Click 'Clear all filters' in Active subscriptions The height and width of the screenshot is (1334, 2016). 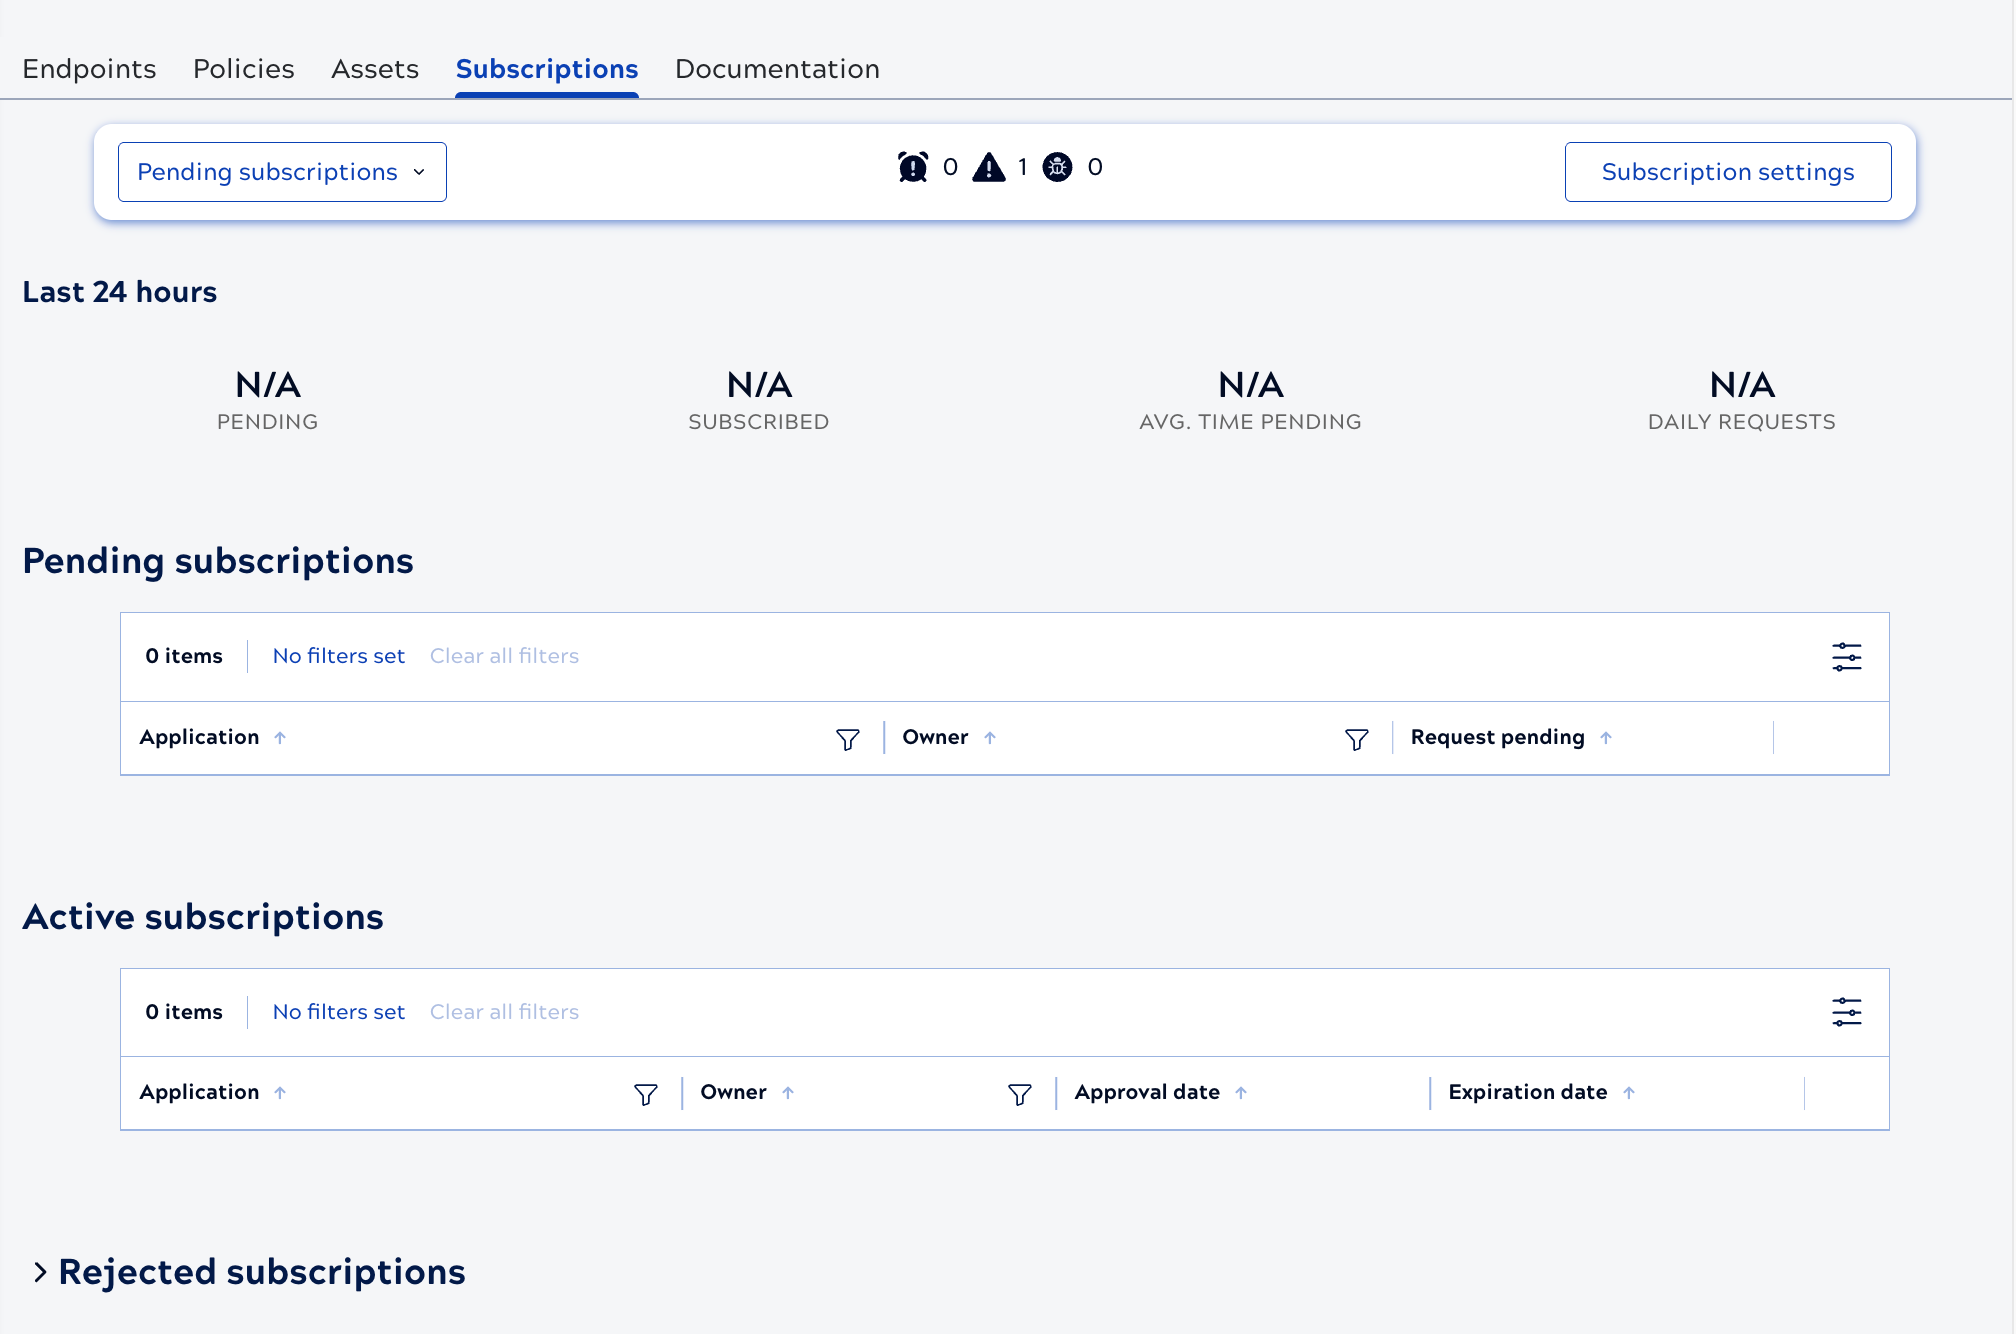pyautogui.click(x=504, y=1012)
